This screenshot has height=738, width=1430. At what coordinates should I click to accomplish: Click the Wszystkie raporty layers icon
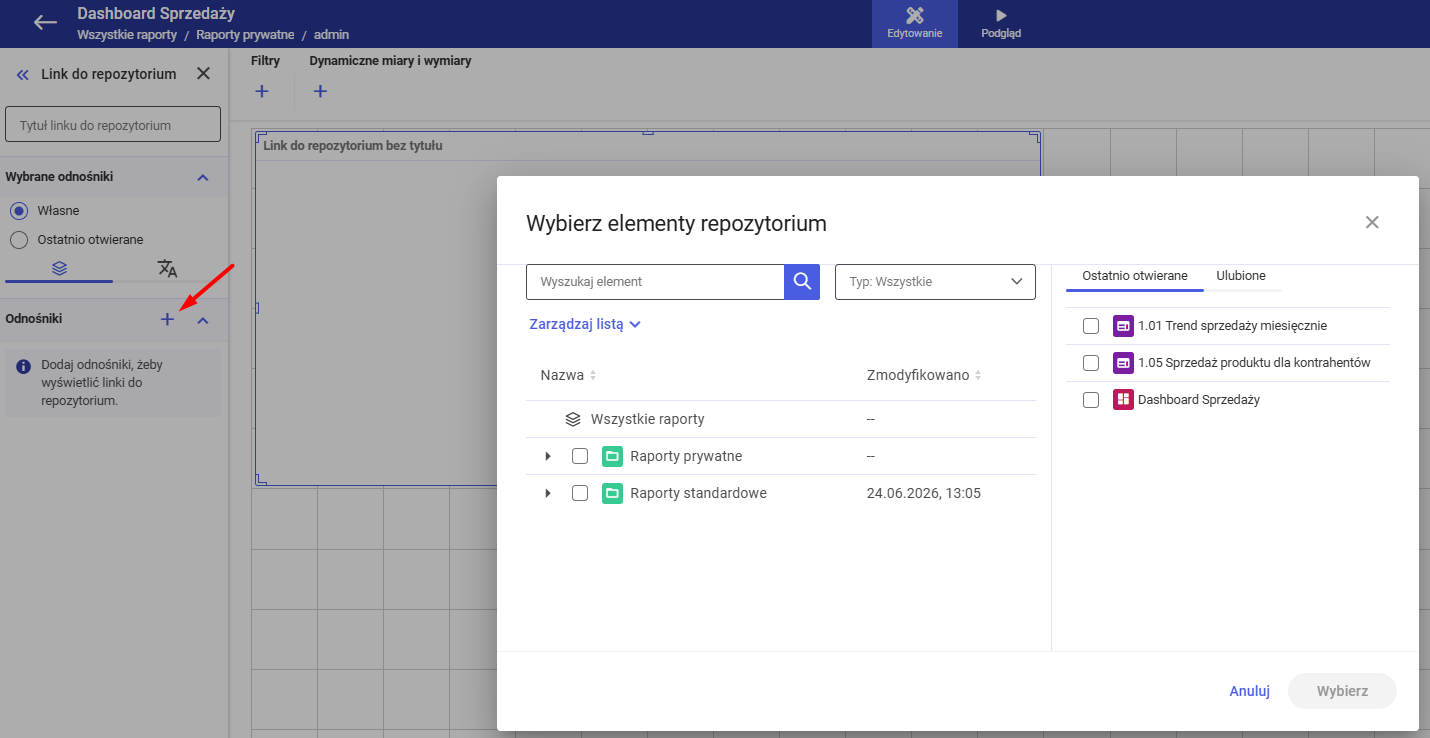coord(573,419)
